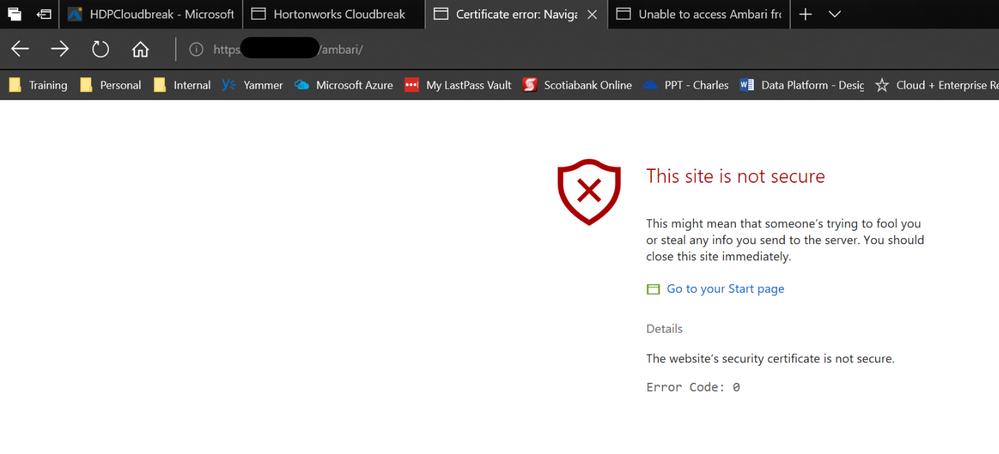
Task: Open the tabs you've set aside icon
Action: pyautogui.click(x=15, y=13)
